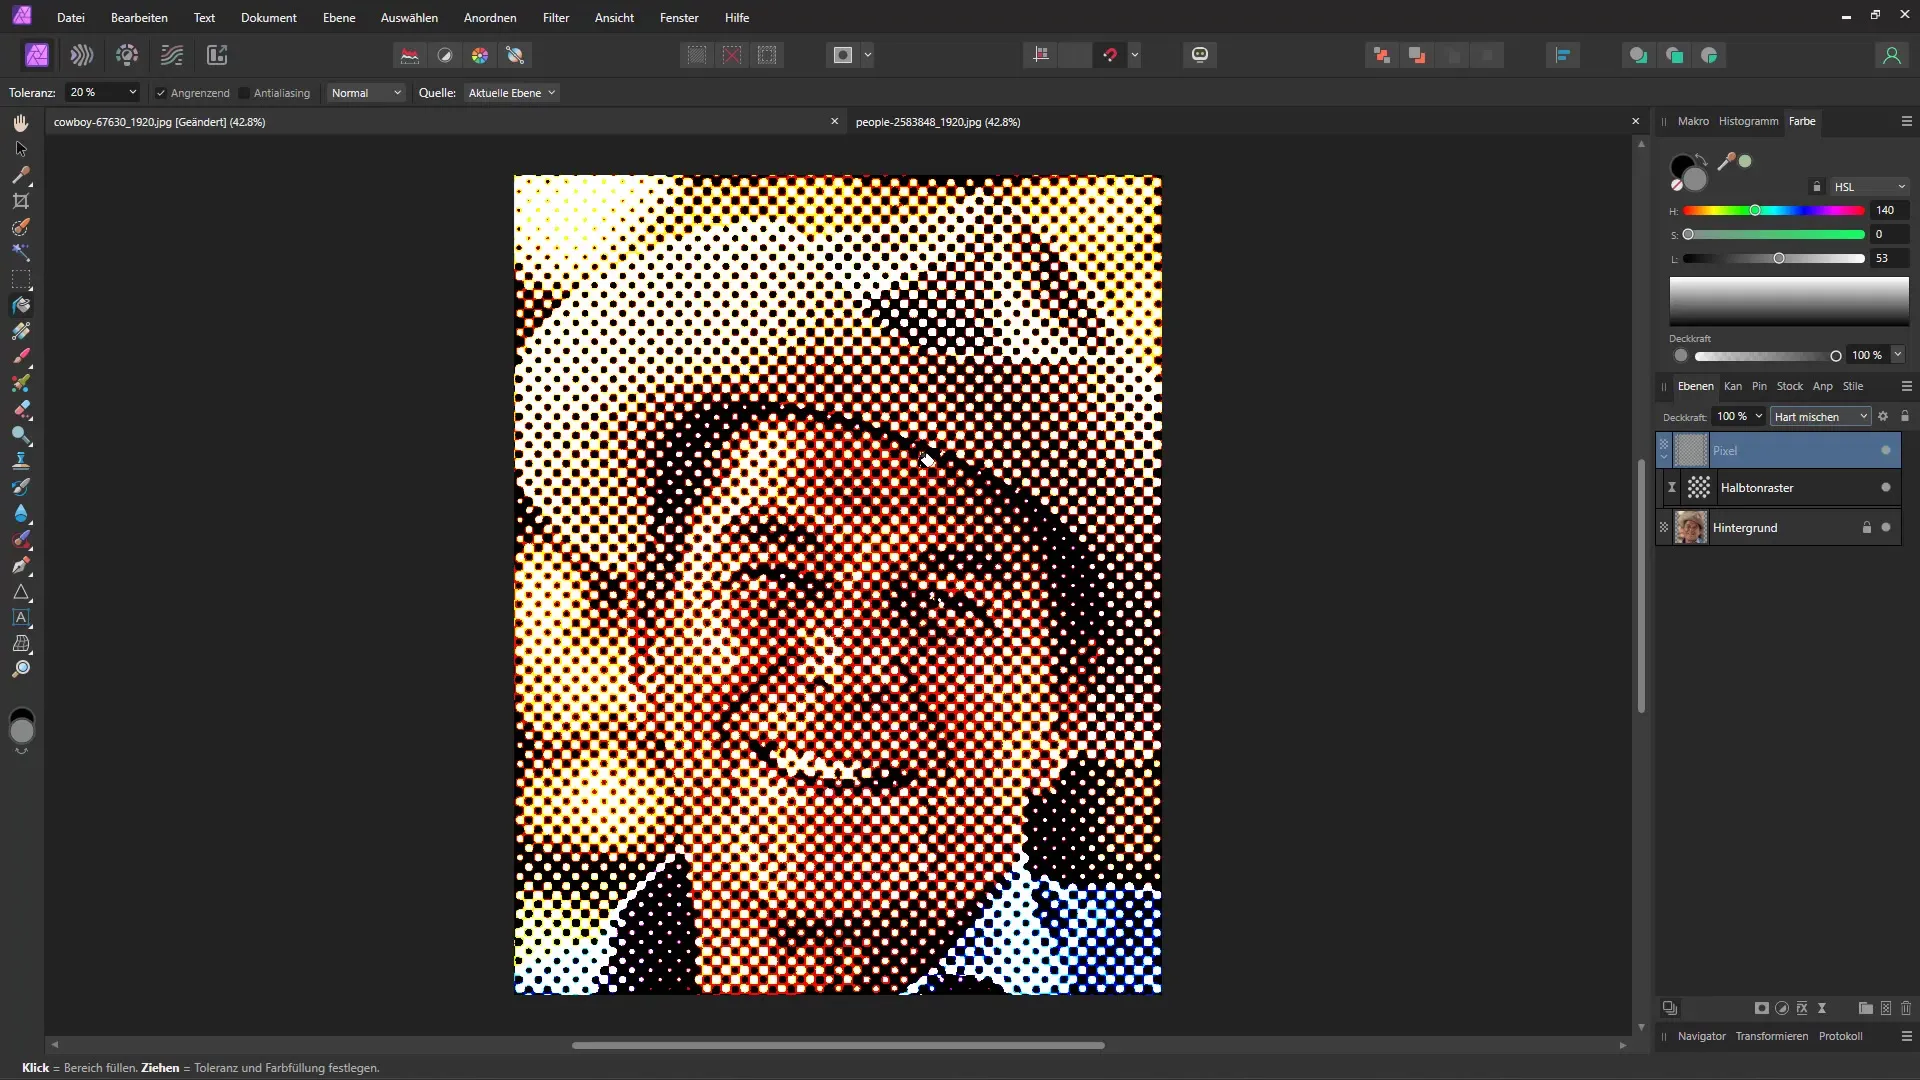The width and height of the screenshot is (1920, 1080).
Task: Drag the Deckkraft opacity slider
Action: 1834,355
